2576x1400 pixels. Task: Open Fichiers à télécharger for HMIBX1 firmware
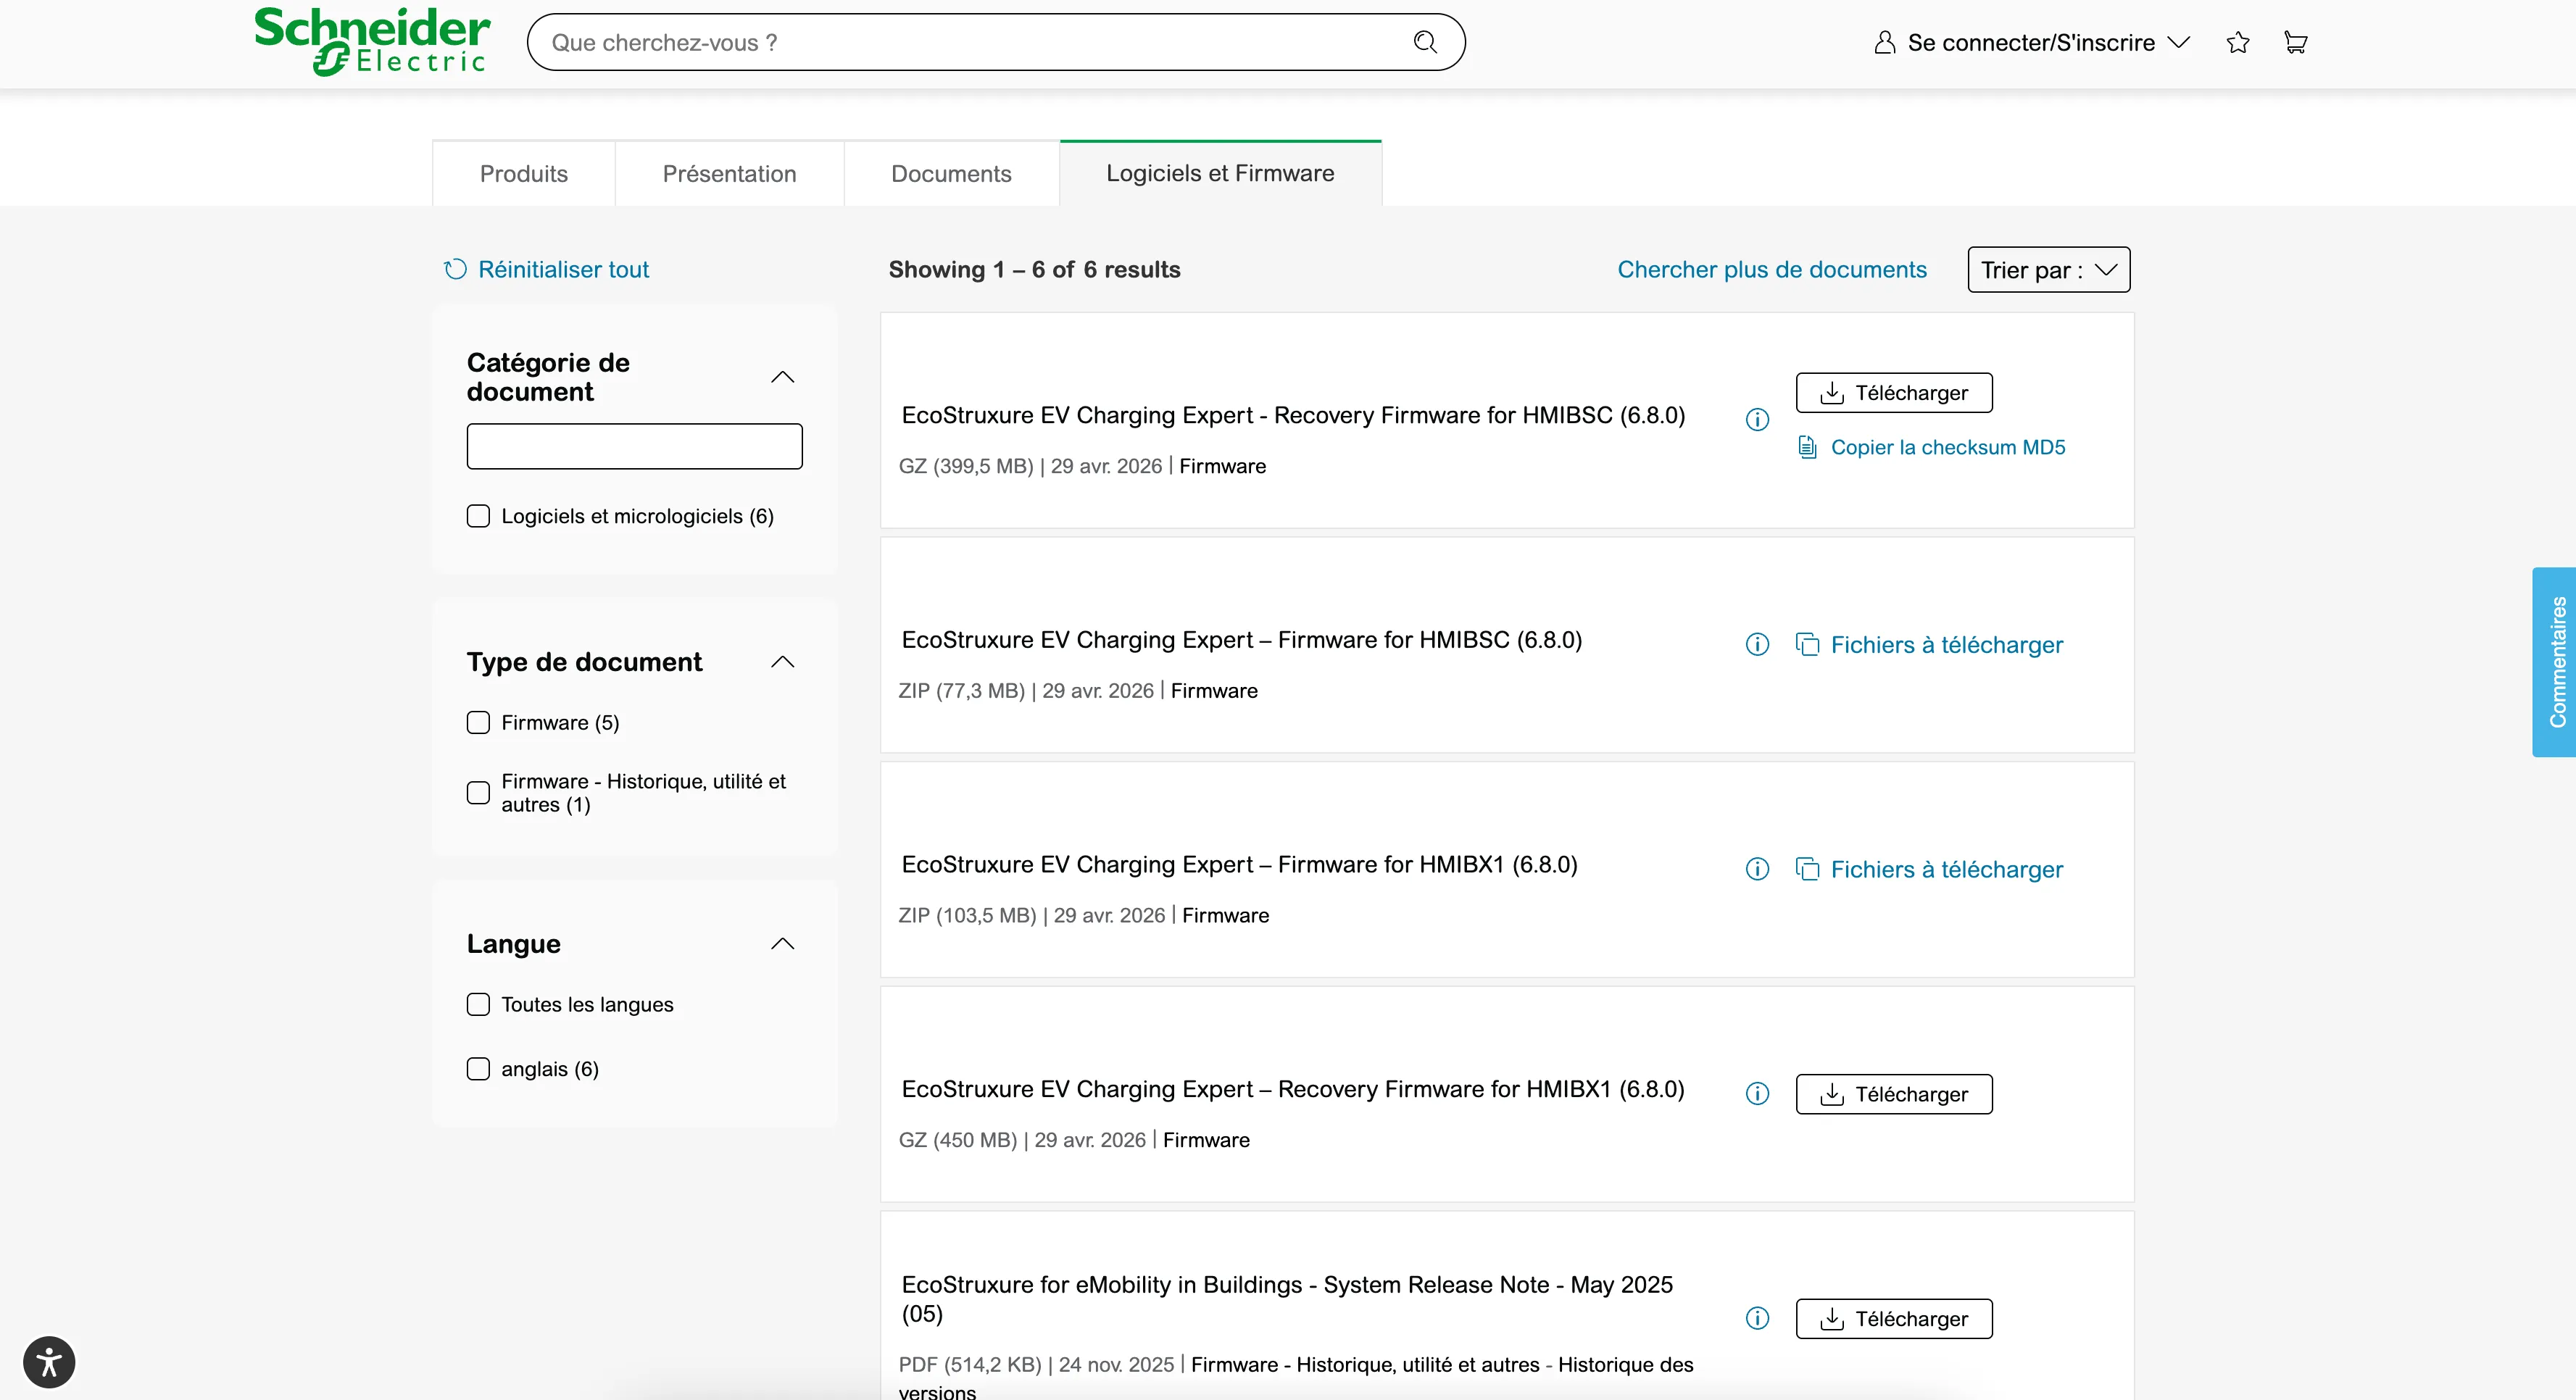[x=1947, y=870]
